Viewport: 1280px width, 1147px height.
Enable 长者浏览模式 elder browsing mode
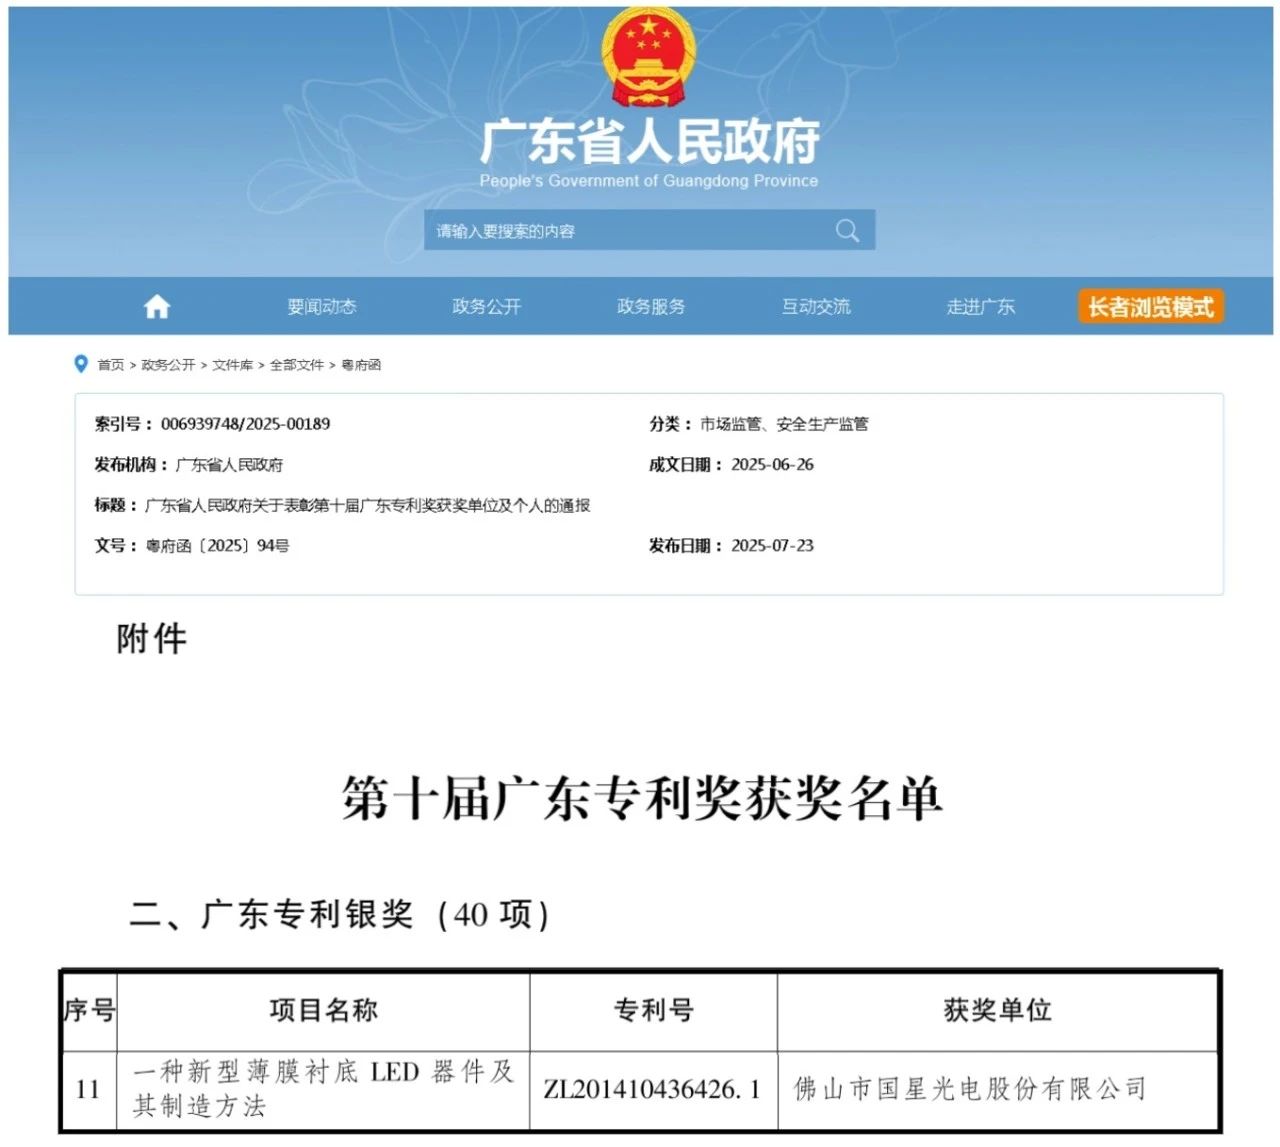1148,307
